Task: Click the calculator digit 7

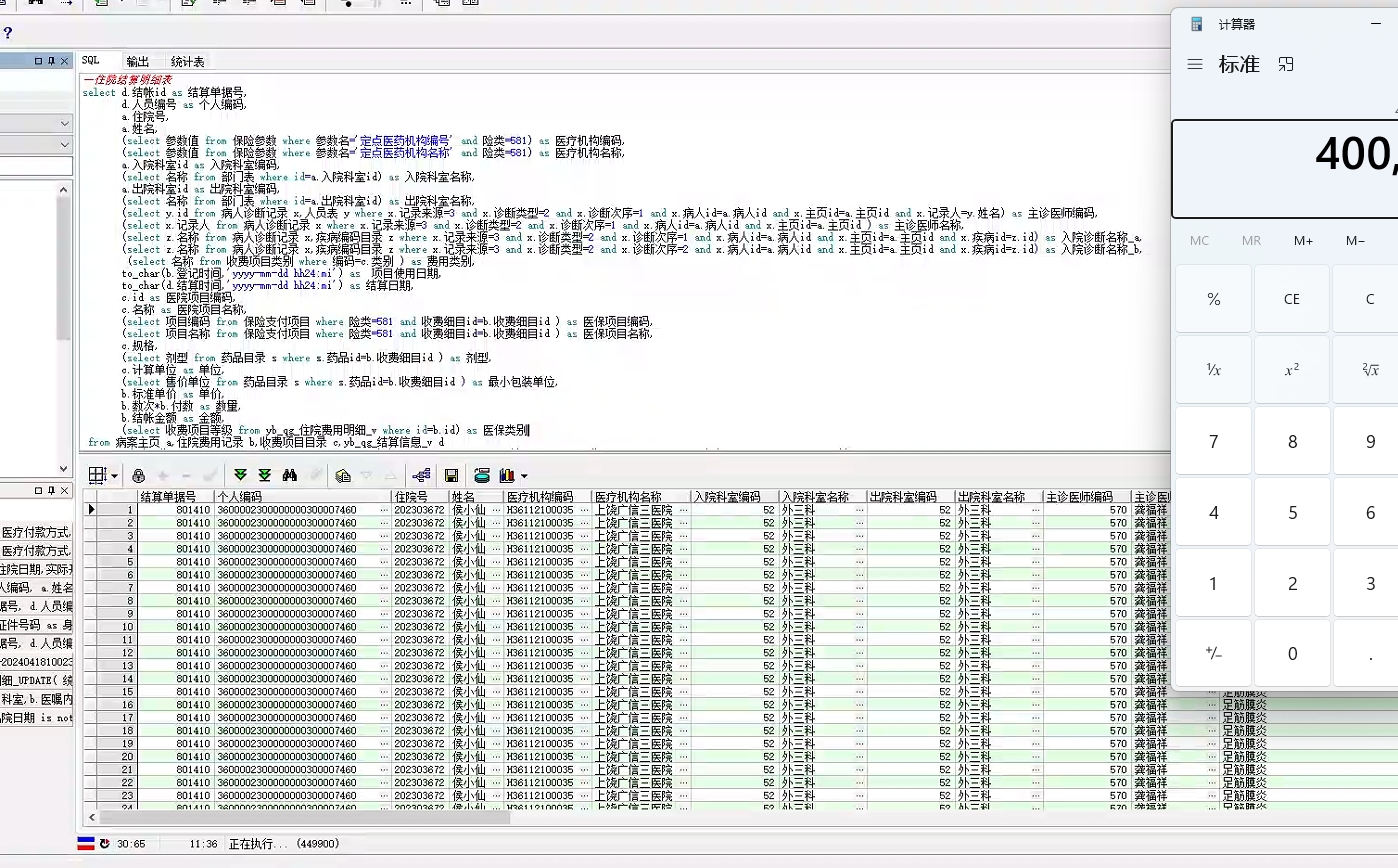Action: 1214,442
